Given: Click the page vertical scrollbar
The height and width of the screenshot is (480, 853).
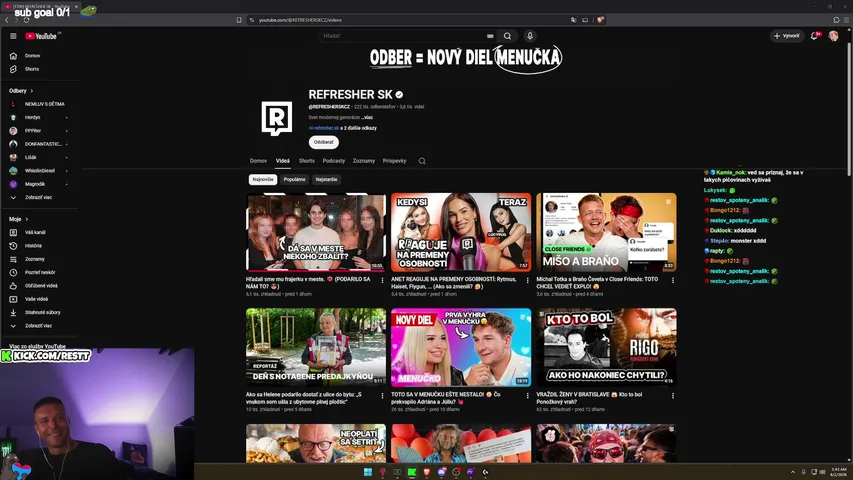Looking at the screenshot, I should pos(849,109).
